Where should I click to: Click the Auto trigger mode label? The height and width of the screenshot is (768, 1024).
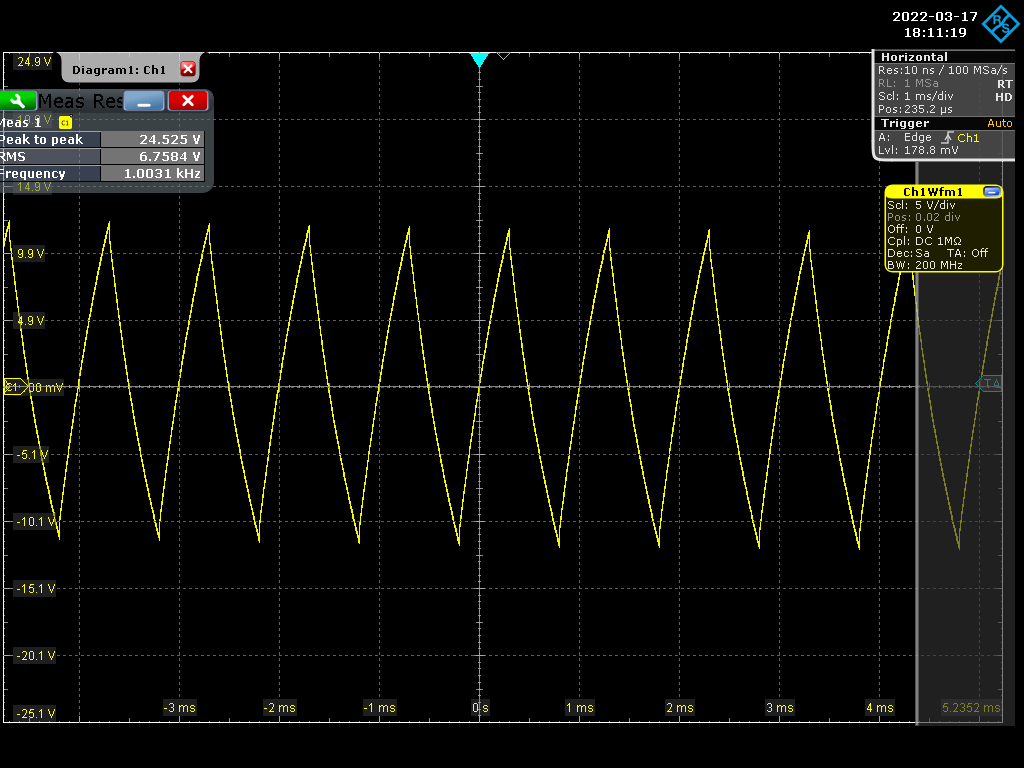[x=999, y=123]
